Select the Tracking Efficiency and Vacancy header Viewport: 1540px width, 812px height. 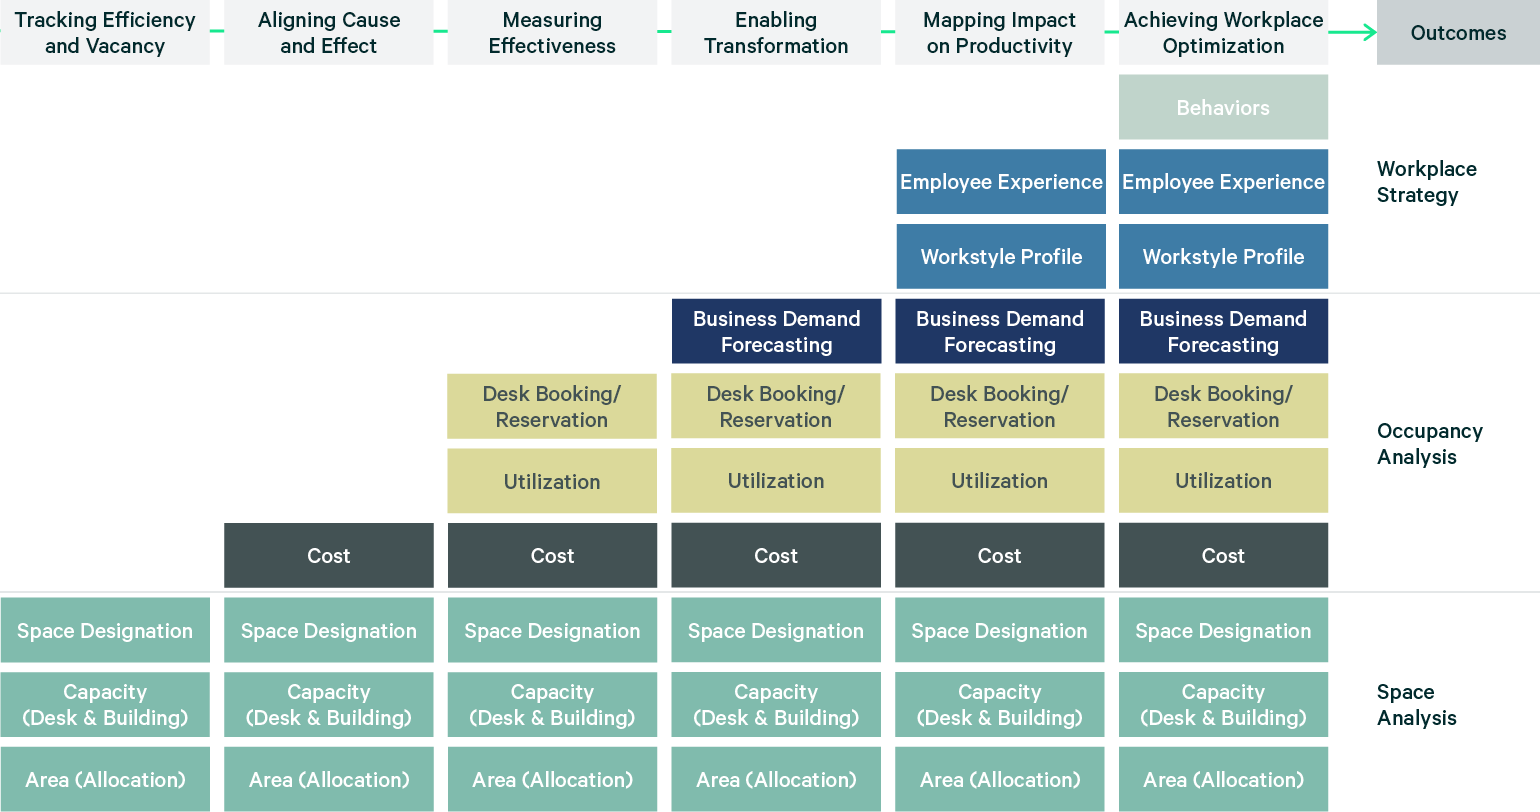tap(105, 33)
